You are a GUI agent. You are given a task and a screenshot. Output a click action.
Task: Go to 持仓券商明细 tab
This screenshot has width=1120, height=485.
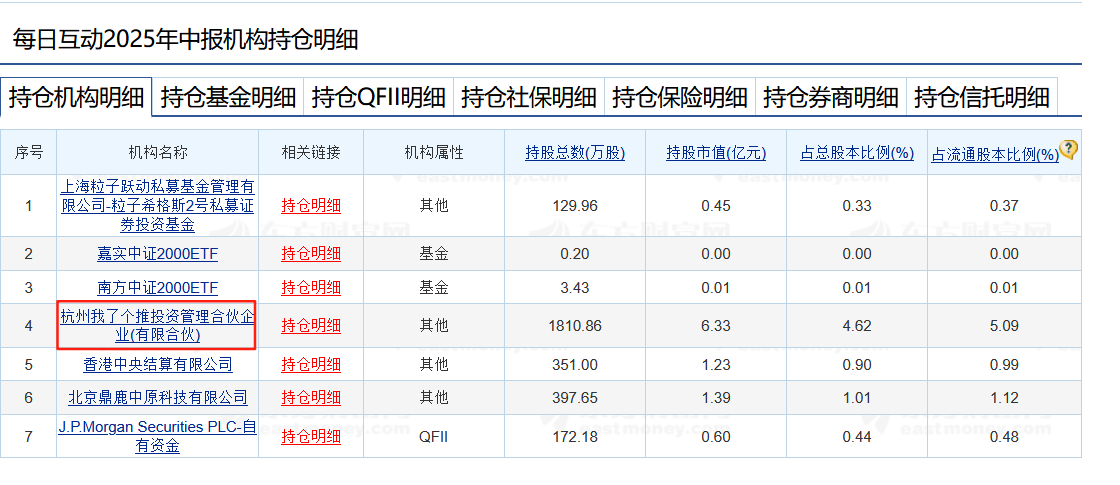tap(831, 97)
